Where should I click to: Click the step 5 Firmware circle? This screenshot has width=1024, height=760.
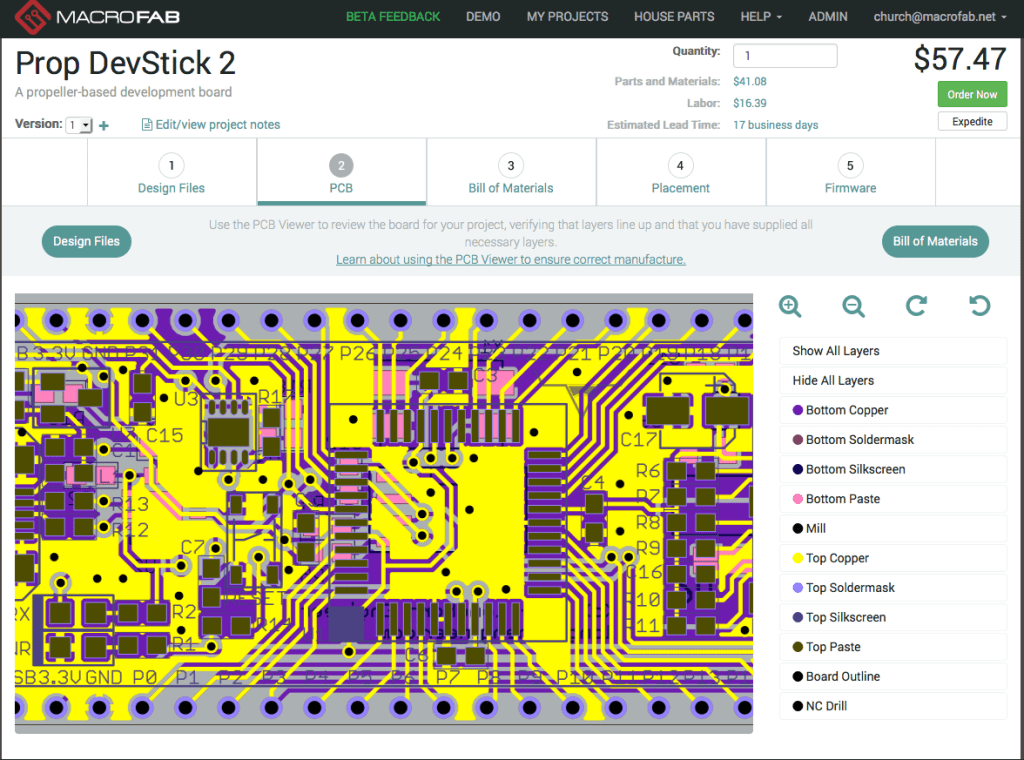[x=850, y=166]
